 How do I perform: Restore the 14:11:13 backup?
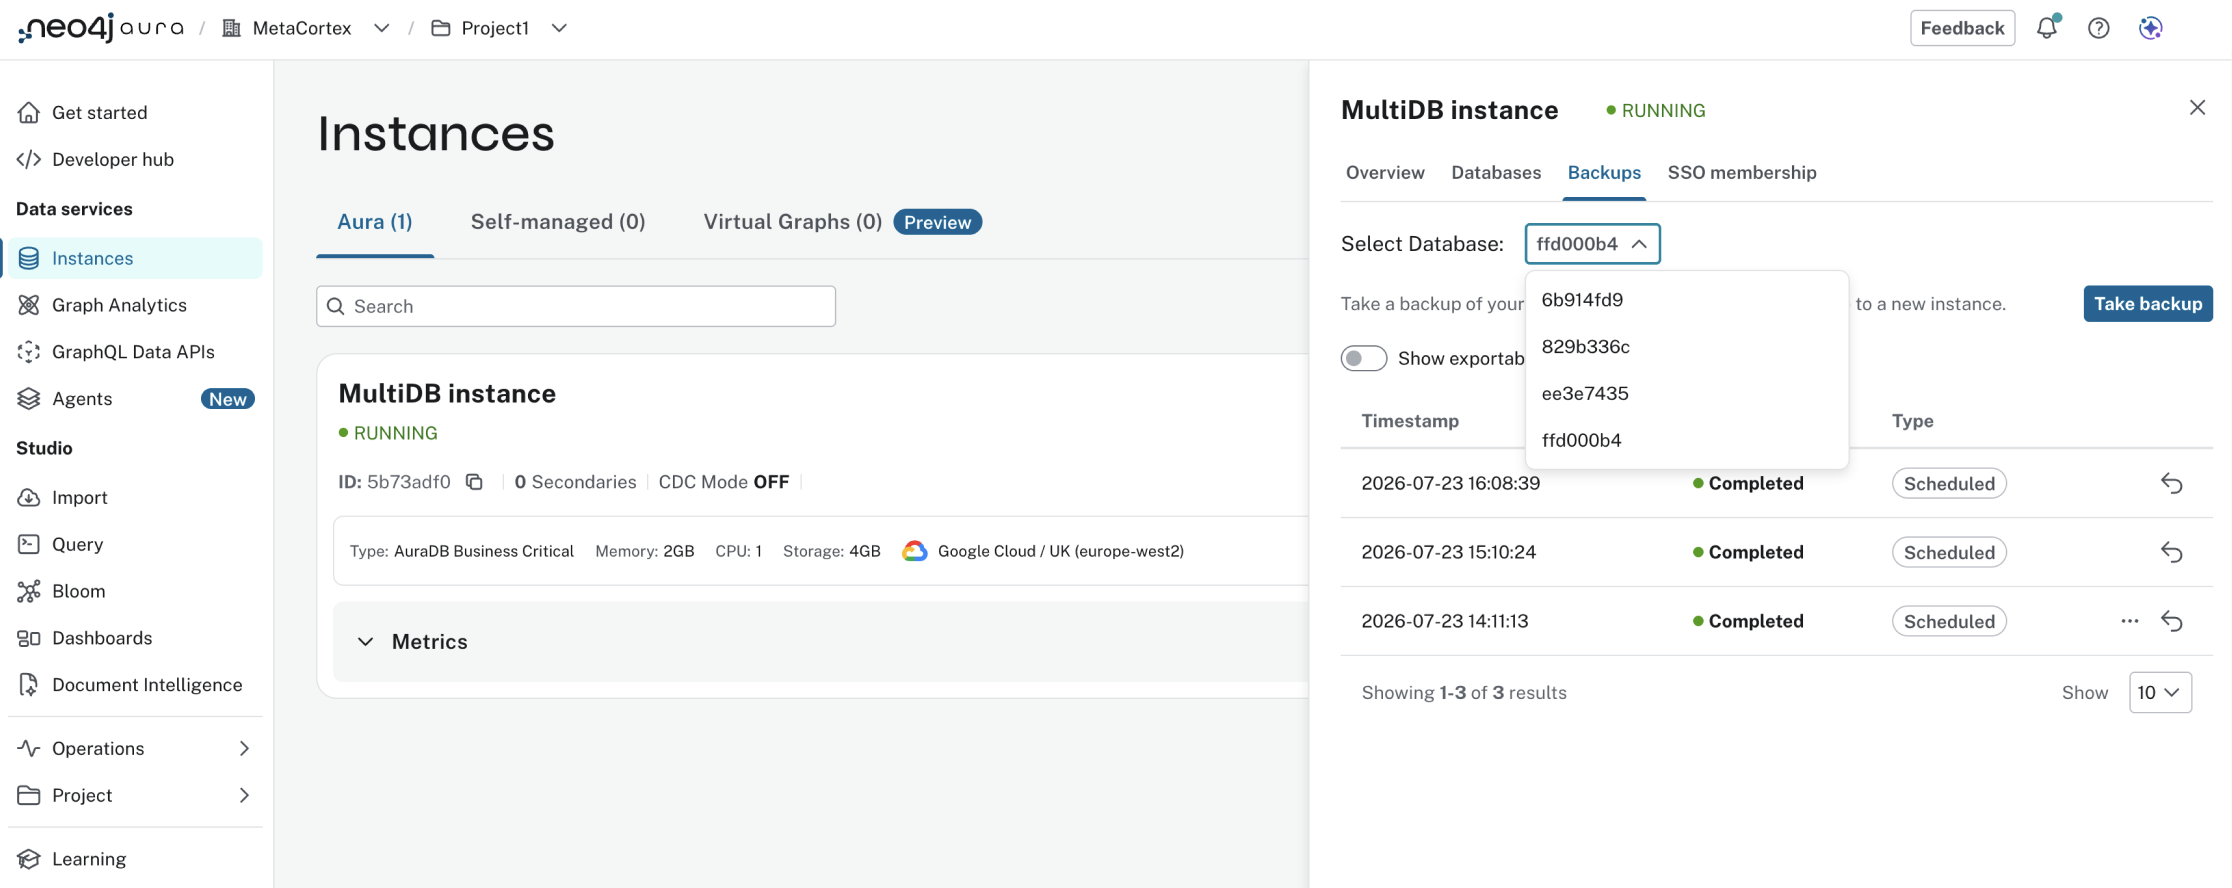tap(2171, 621)
